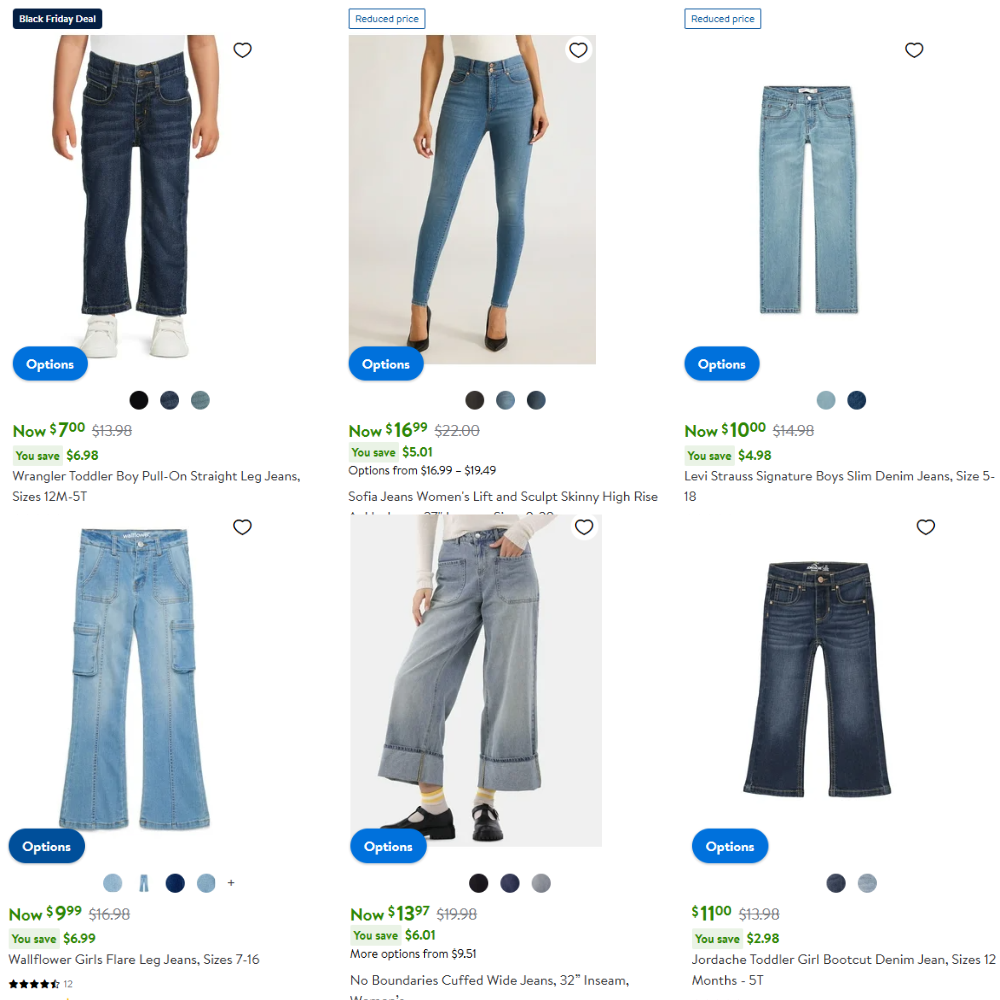Open Wrangler Toddler Boy Pull-On jeans title
1000x1000 pixels.
[156, 486]
